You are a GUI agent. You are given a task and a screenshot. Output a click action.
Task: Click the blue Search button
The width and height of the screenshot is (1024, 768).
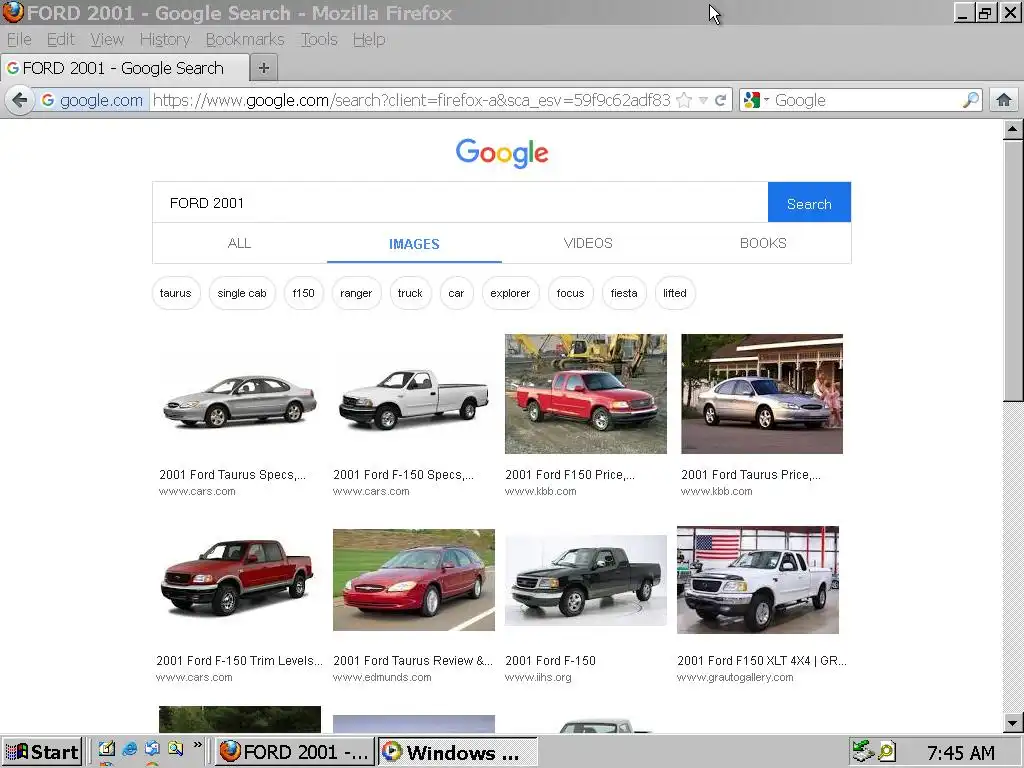(809, 202)
